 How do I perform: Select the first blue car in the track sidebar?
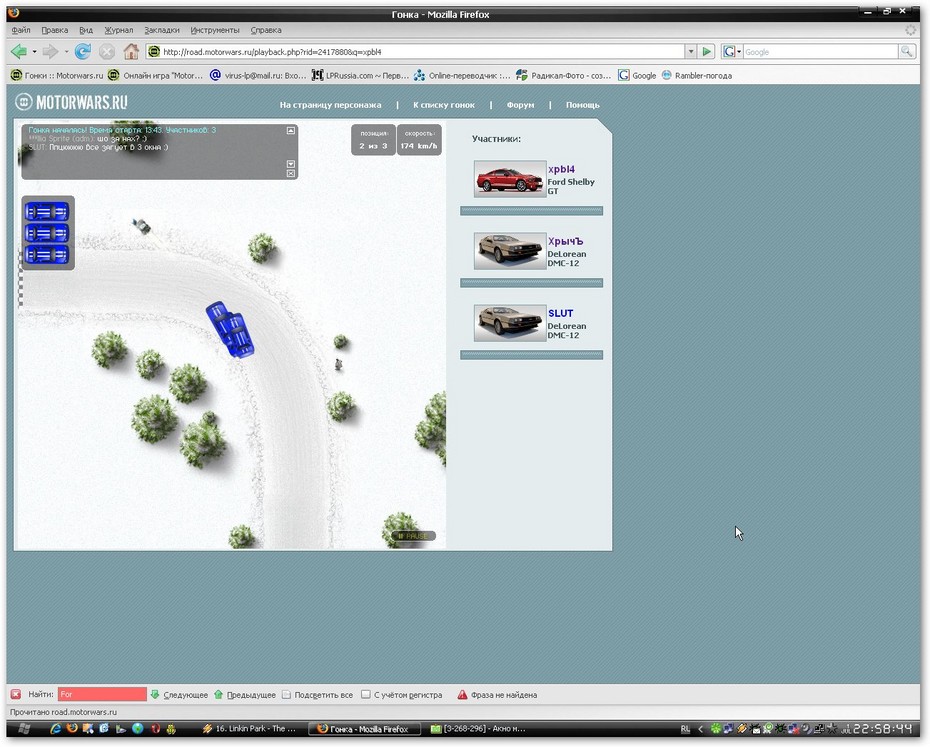47,211
